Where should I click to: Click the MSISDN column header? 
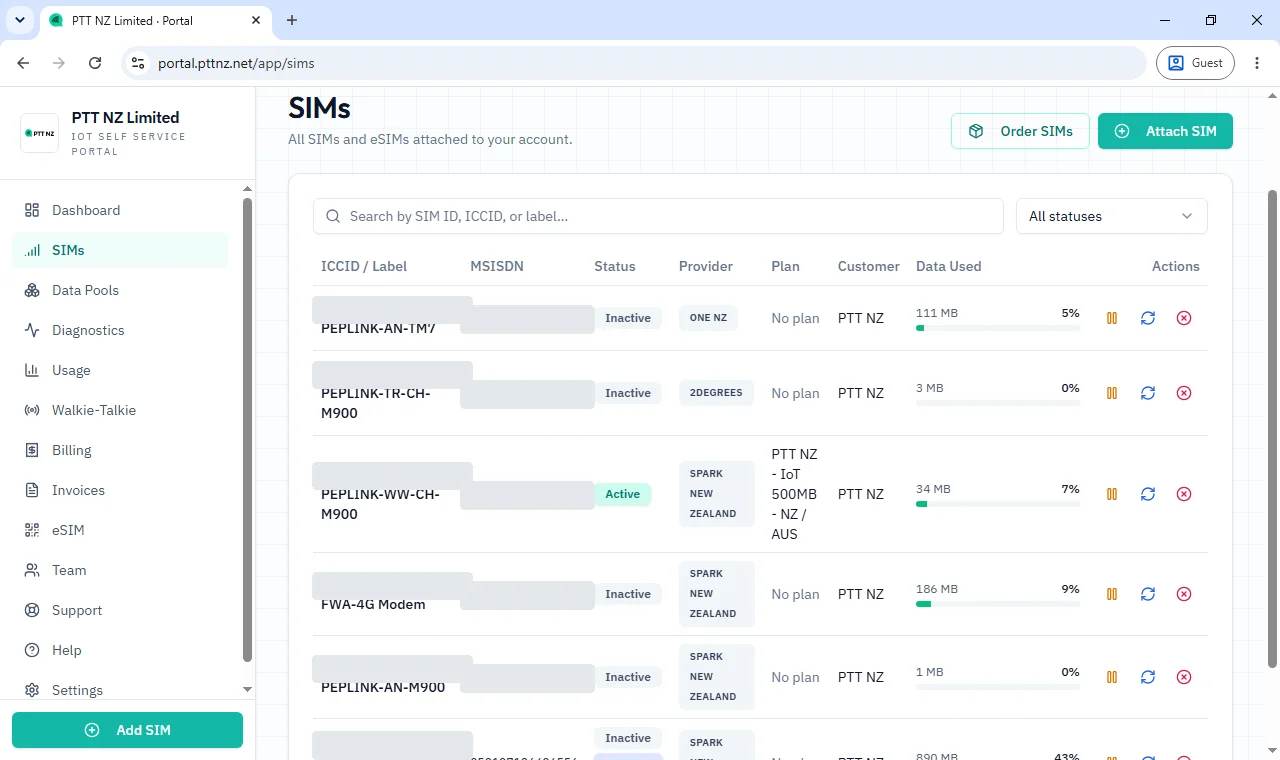(497, 266)
